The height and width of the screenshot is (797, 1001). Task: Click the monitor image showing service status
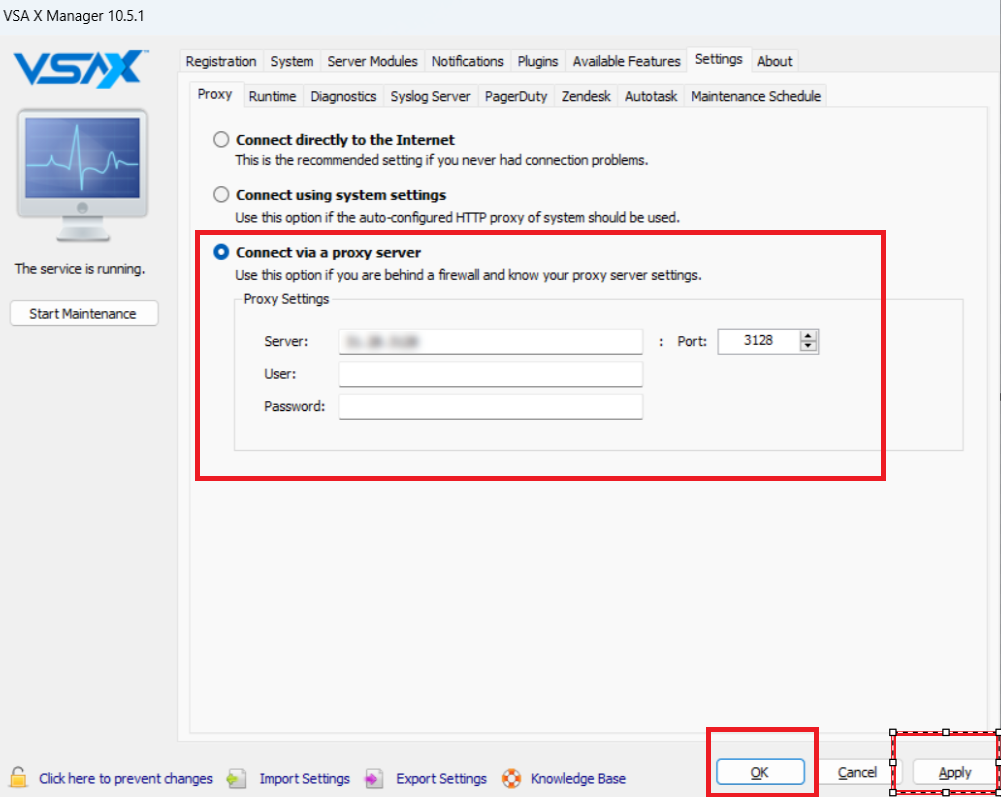[83, 173]
